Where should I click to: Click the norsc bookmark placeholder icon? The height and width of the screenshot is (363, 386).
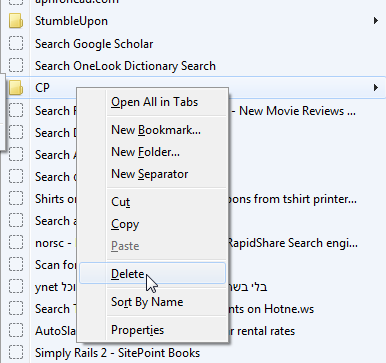point(16,243)
